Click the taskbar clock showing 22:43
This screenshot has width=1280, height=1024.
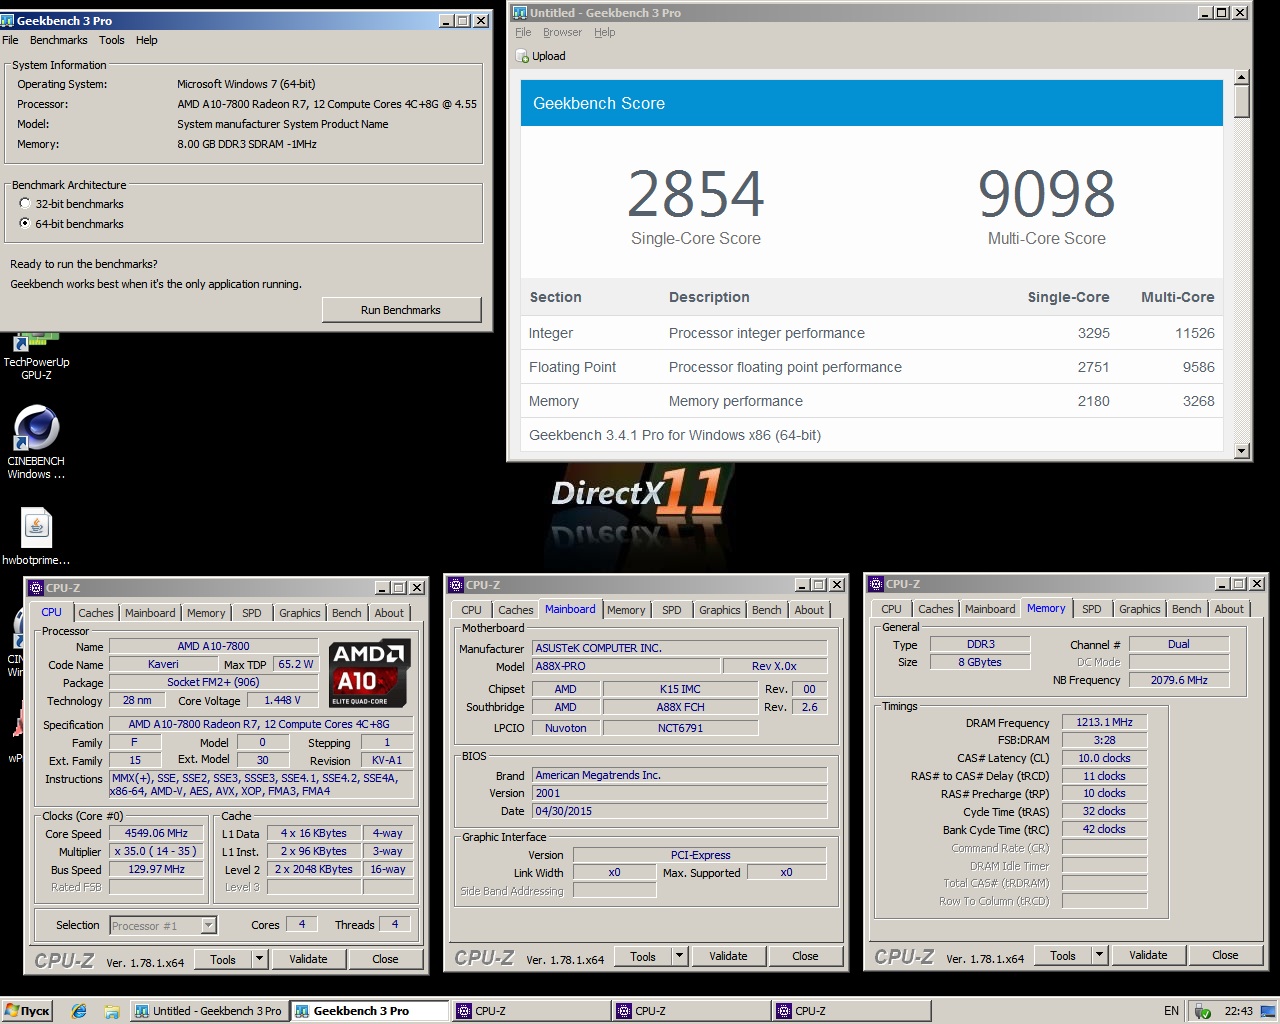1238,1011
